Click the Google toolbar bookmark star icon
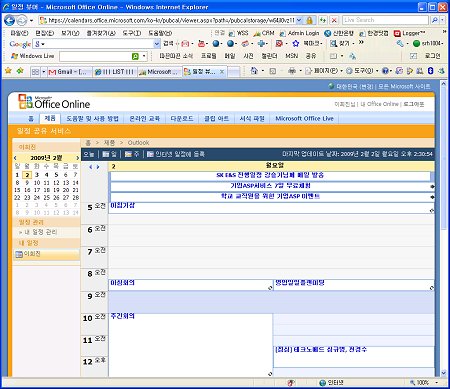The height and width of the screenshot is (389, 450). tap(295, 43)
